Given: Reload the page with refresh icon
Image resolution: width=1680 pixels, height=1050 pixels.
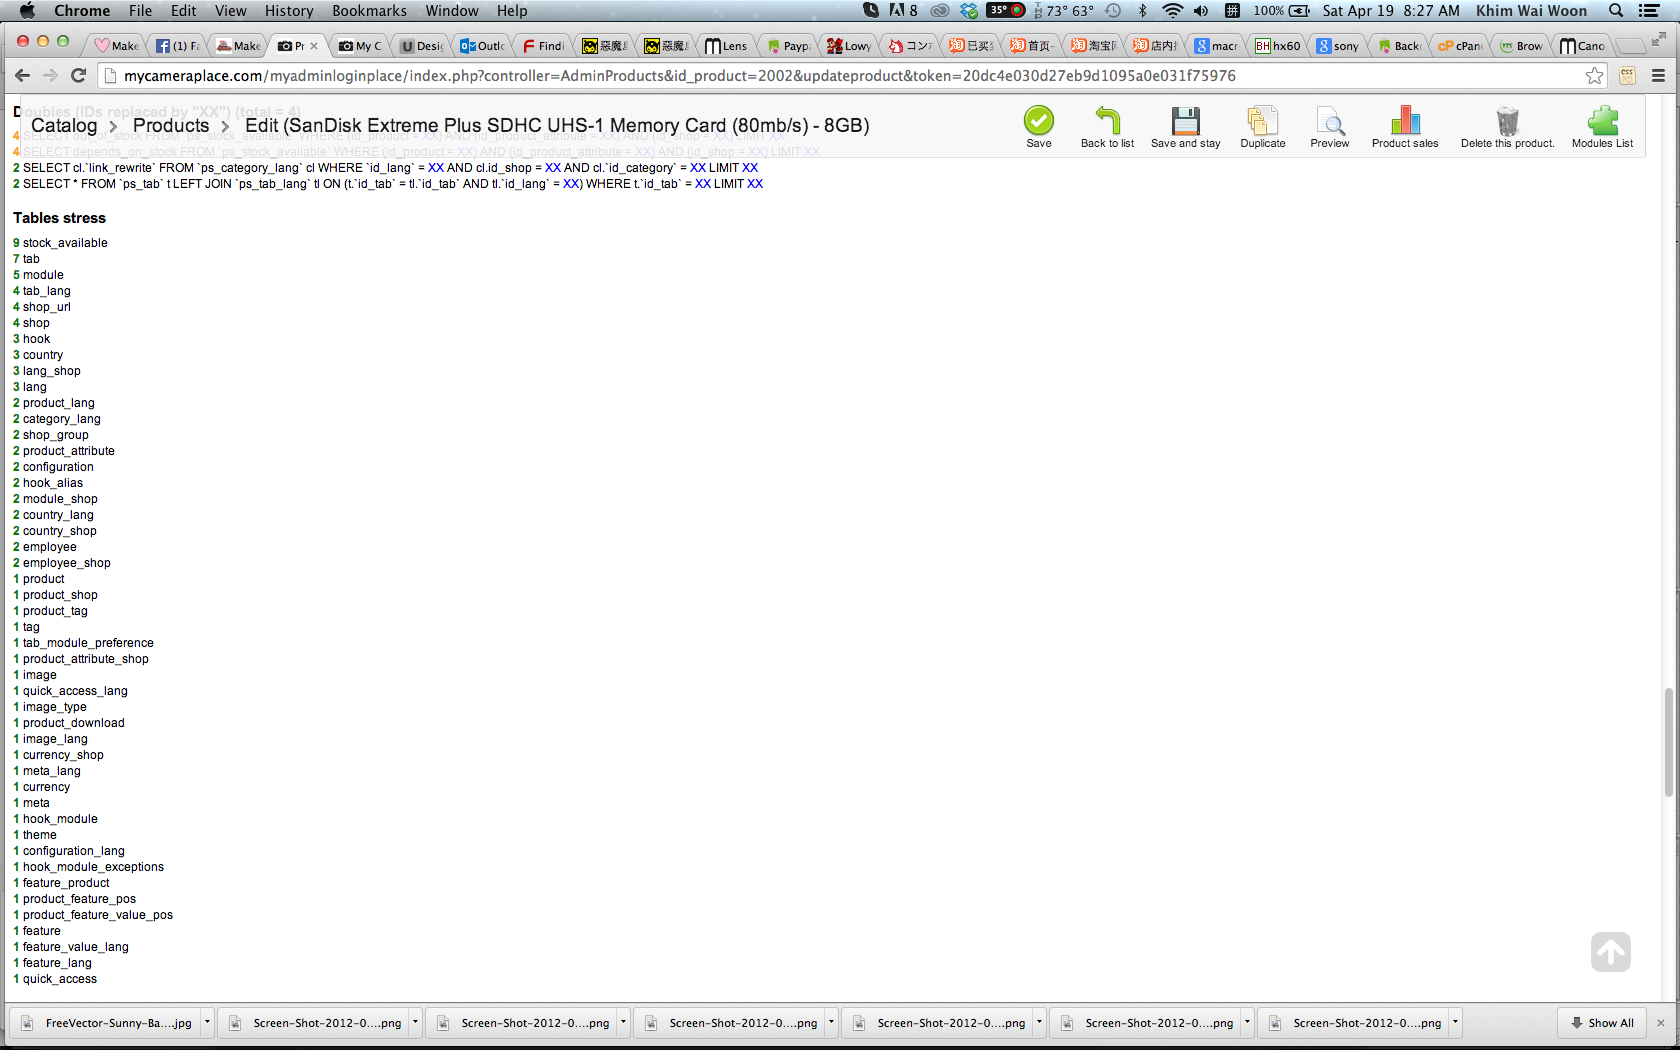Looking at the screenshot, I should (x=79, y=76).
